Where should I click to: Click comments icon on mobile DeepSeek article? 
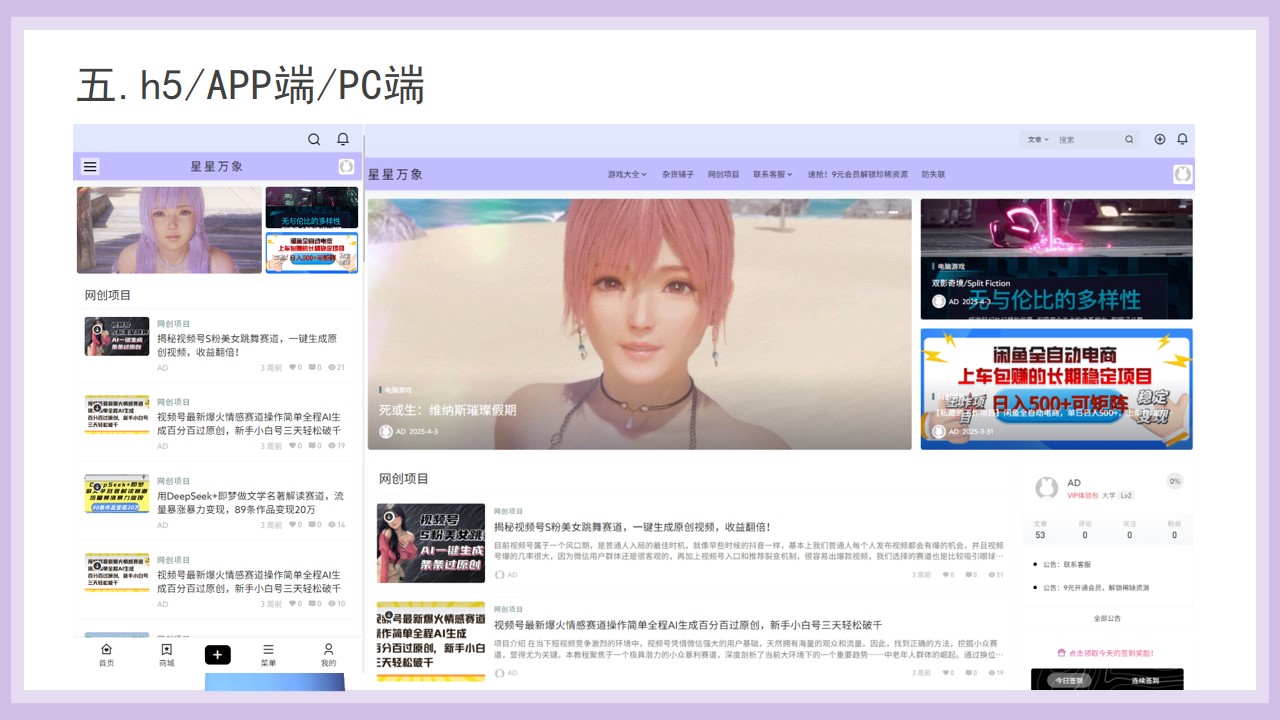click(x=312, y=525)
